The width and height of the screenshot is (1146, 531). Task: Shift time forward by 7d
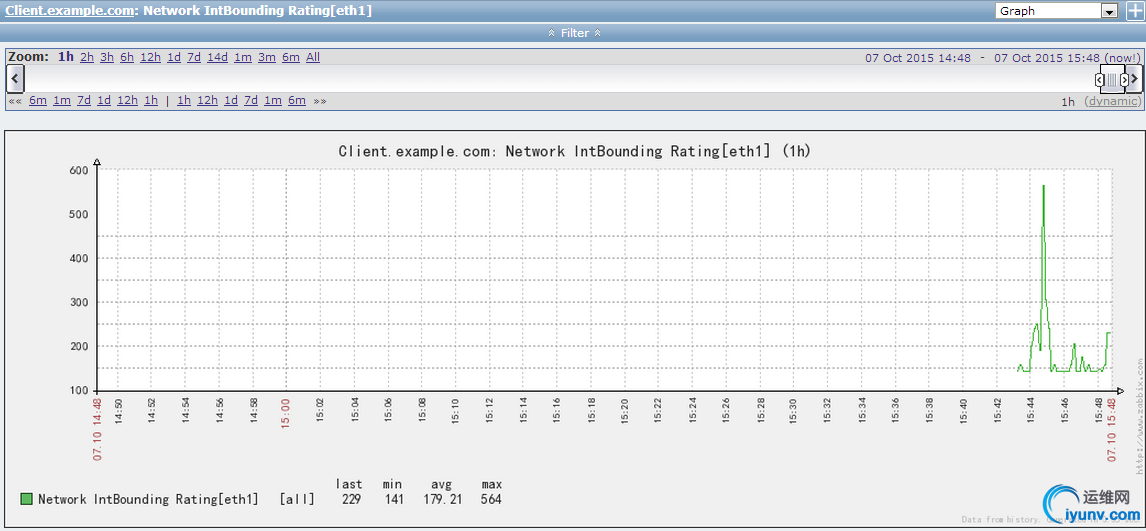point(251,101)
